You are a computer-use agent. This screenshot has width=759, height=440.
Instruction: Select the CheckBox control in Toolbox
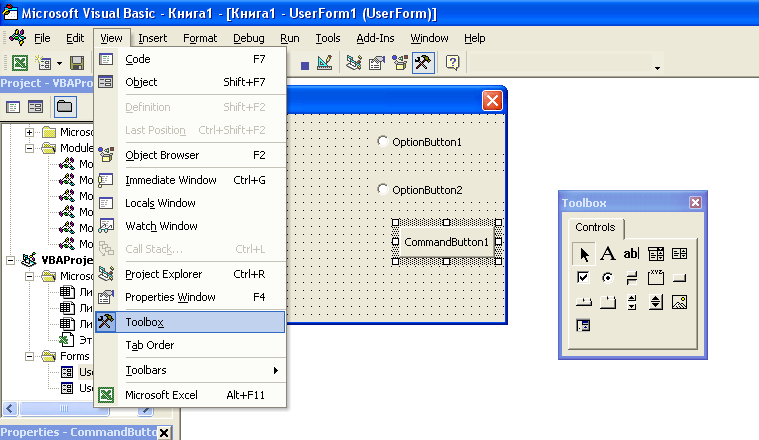[583, 278]
